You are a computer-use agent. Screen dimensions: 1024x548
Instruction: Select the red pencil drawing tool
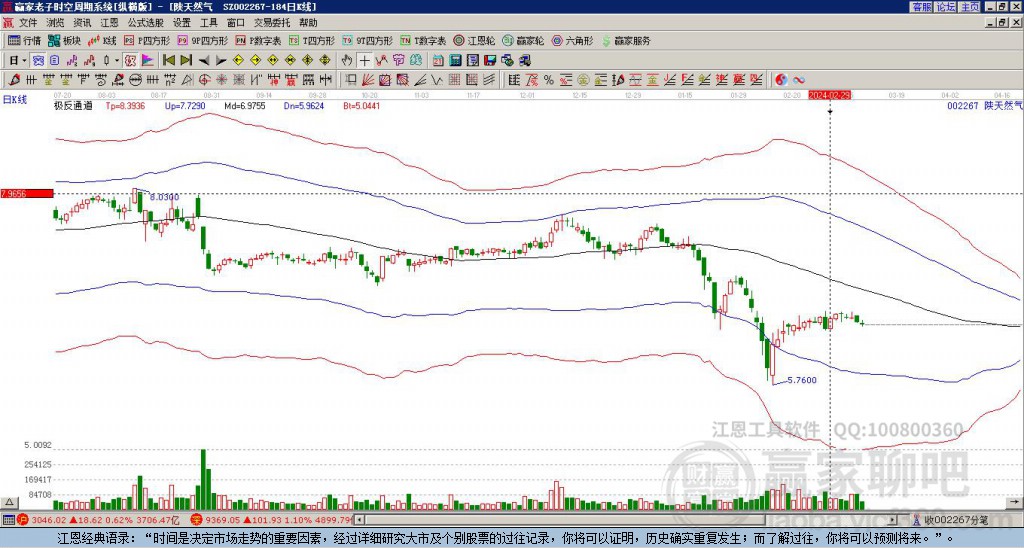pos(14,80)
